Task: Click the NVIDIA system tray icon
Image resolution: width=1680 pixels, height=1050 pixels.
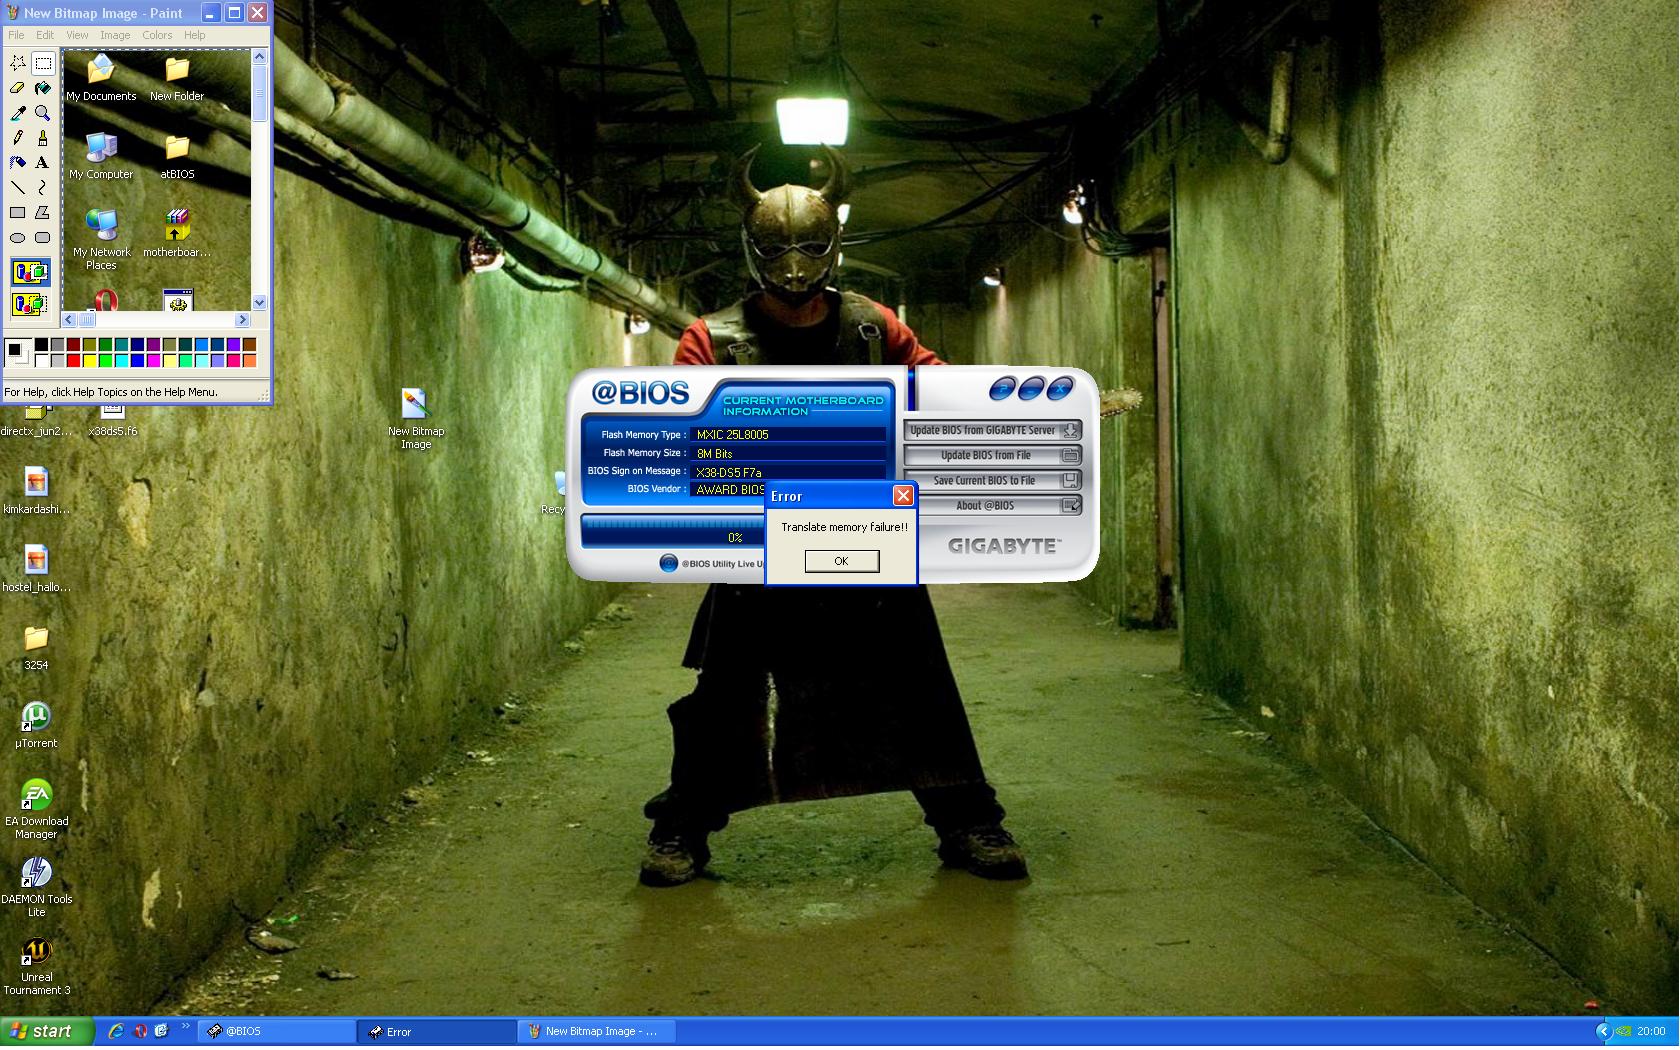Action: [x=1624, y=1031]
